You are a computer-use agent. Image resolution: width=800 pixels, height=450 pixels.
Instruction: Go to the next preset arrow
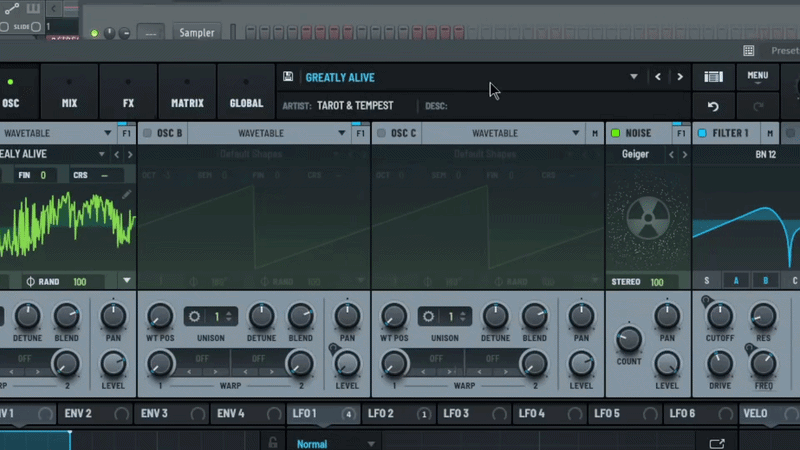(x=680, y=77)
